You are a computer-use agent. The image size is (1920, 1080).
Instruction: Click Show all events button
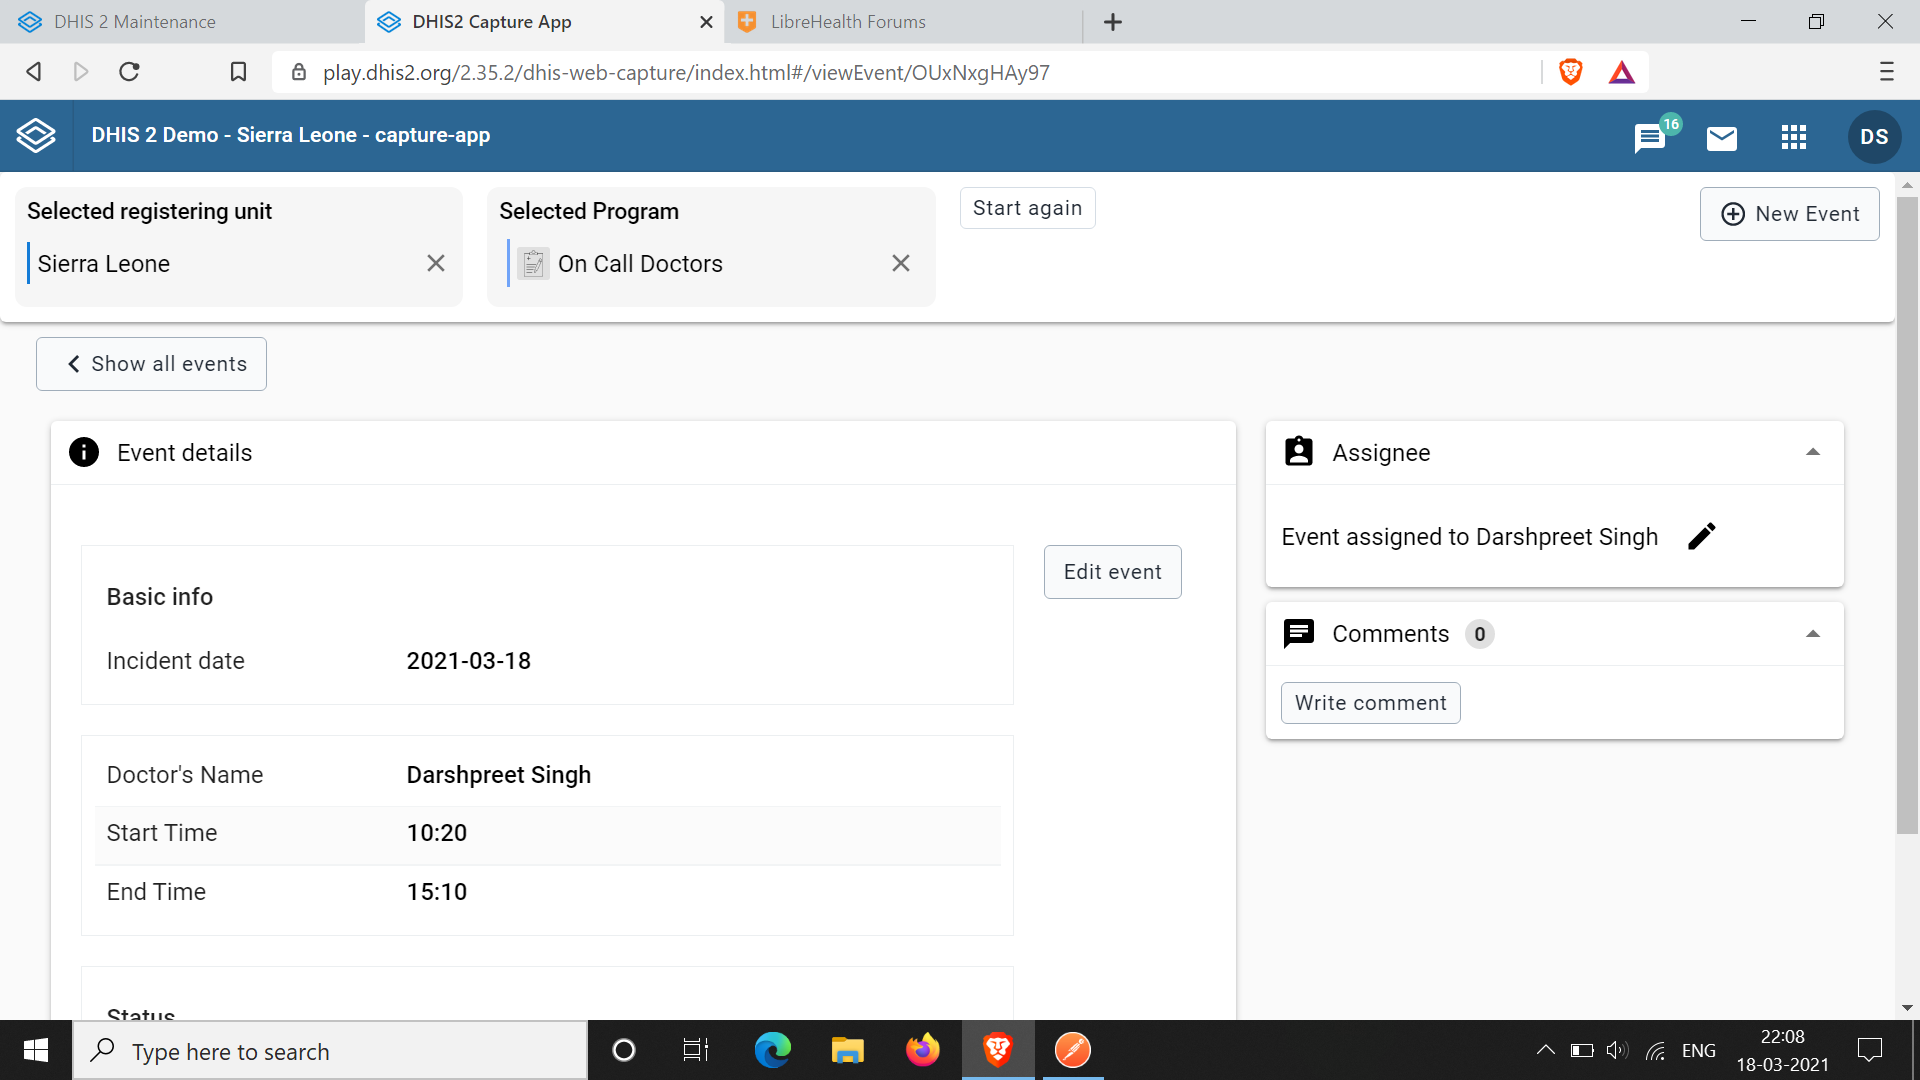click(152, 364)
